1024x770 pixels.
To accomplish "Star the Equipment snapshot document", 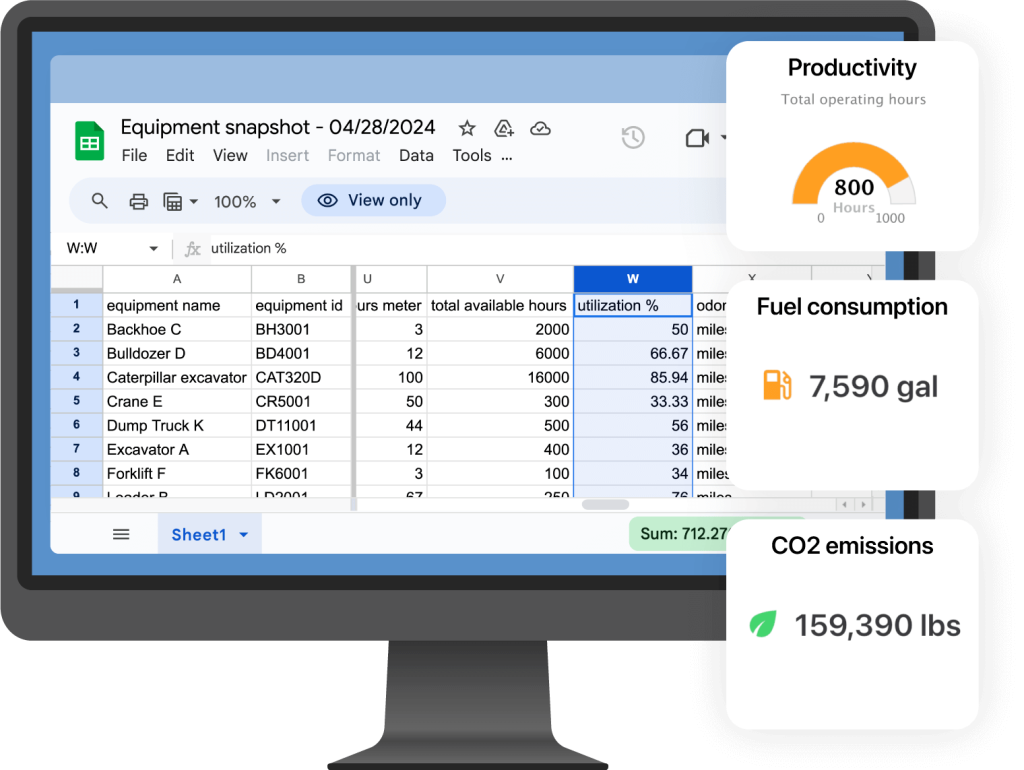I will 467,128.
